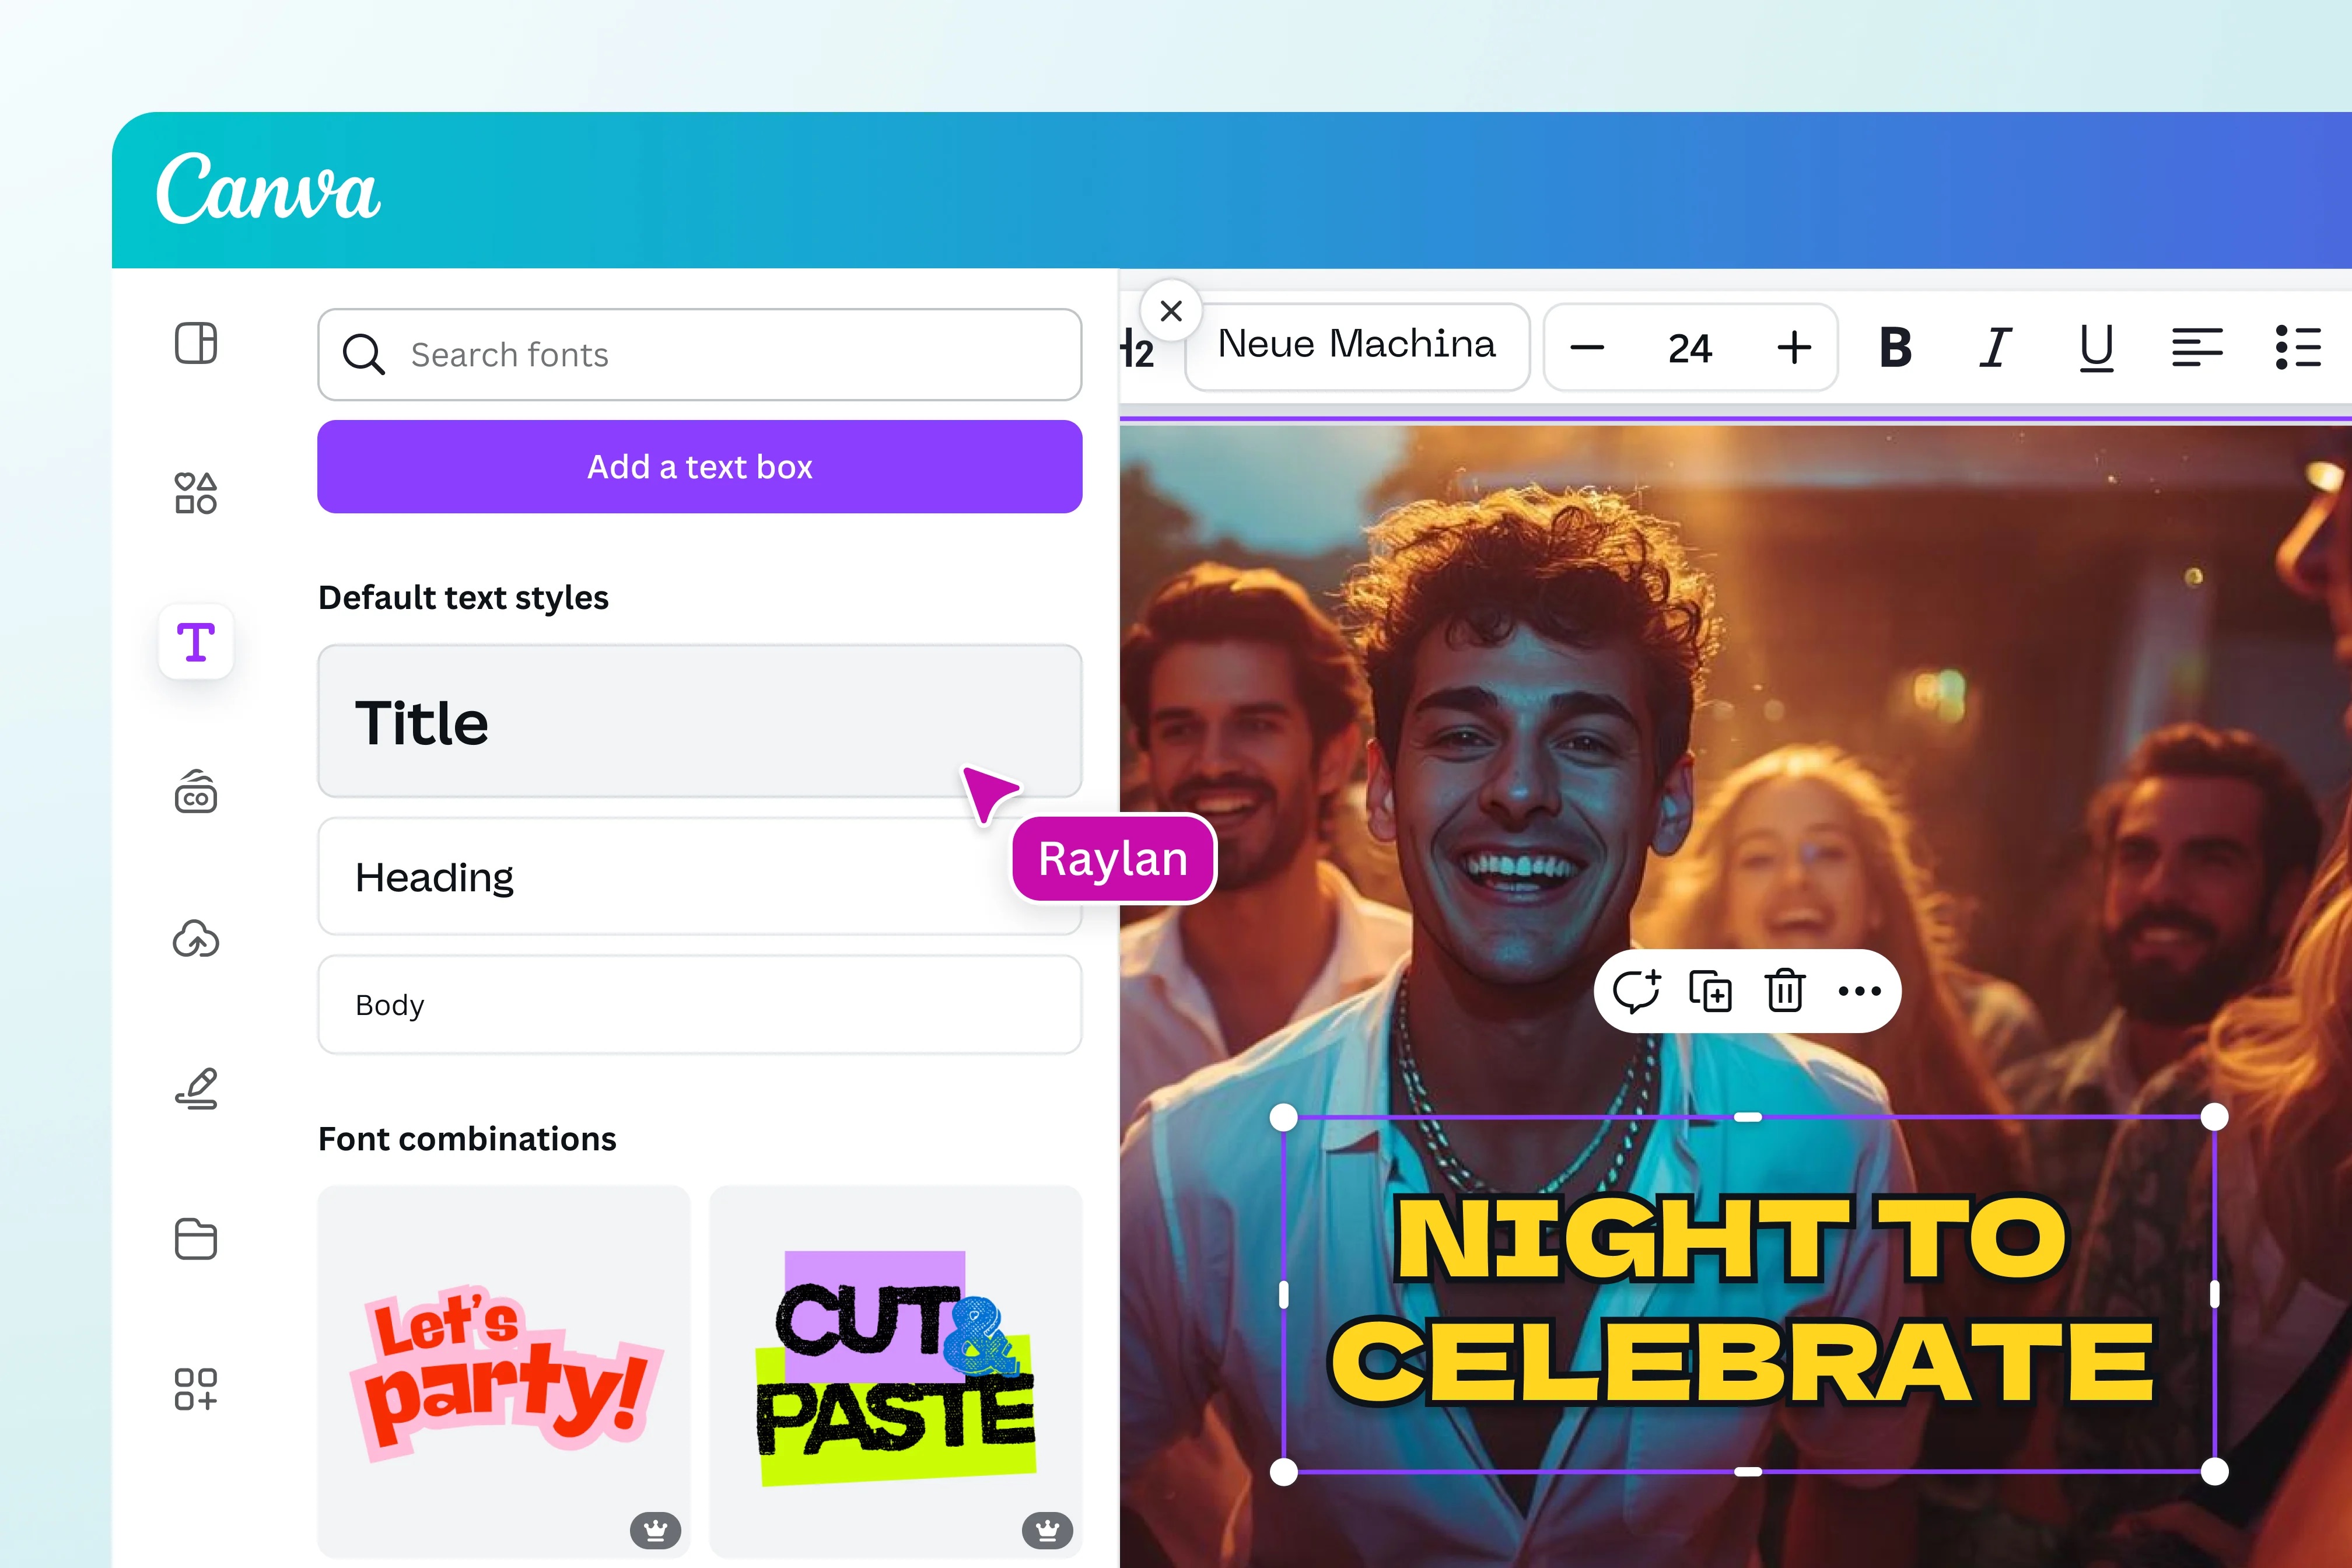Image resolution: width=2352 pixels, height=1568 pixels.
Task: Select the Draw pen sidebar icon
Action: click(x=196, y=1088)
